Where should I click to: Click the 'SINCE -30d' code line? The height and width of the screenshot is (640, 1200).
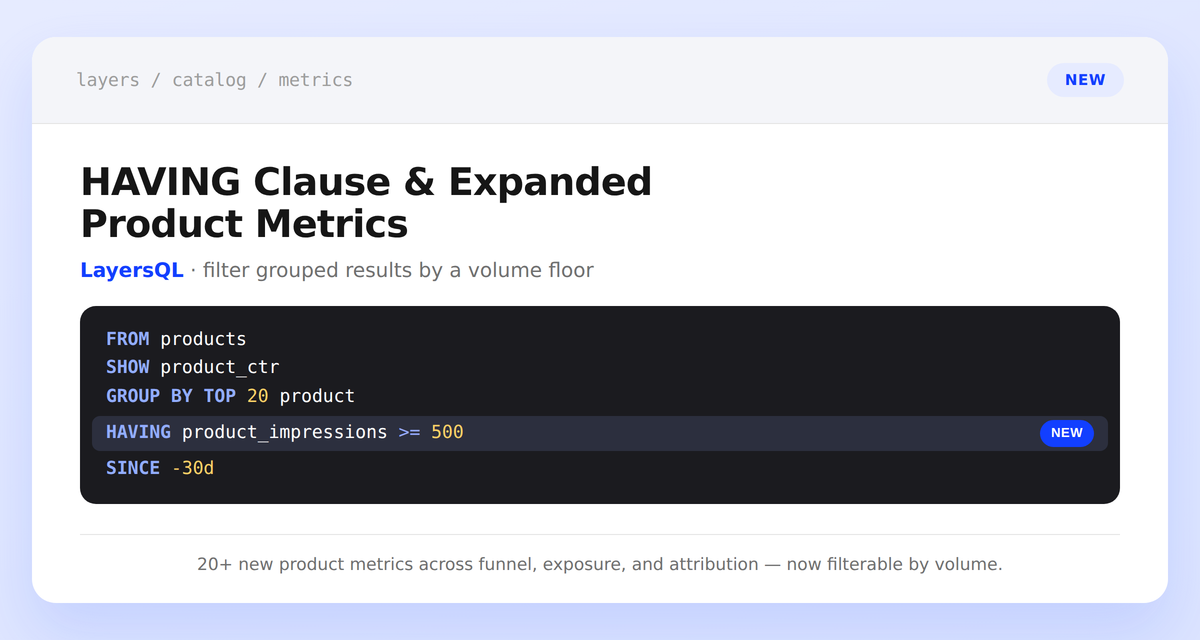pos(160,467)
